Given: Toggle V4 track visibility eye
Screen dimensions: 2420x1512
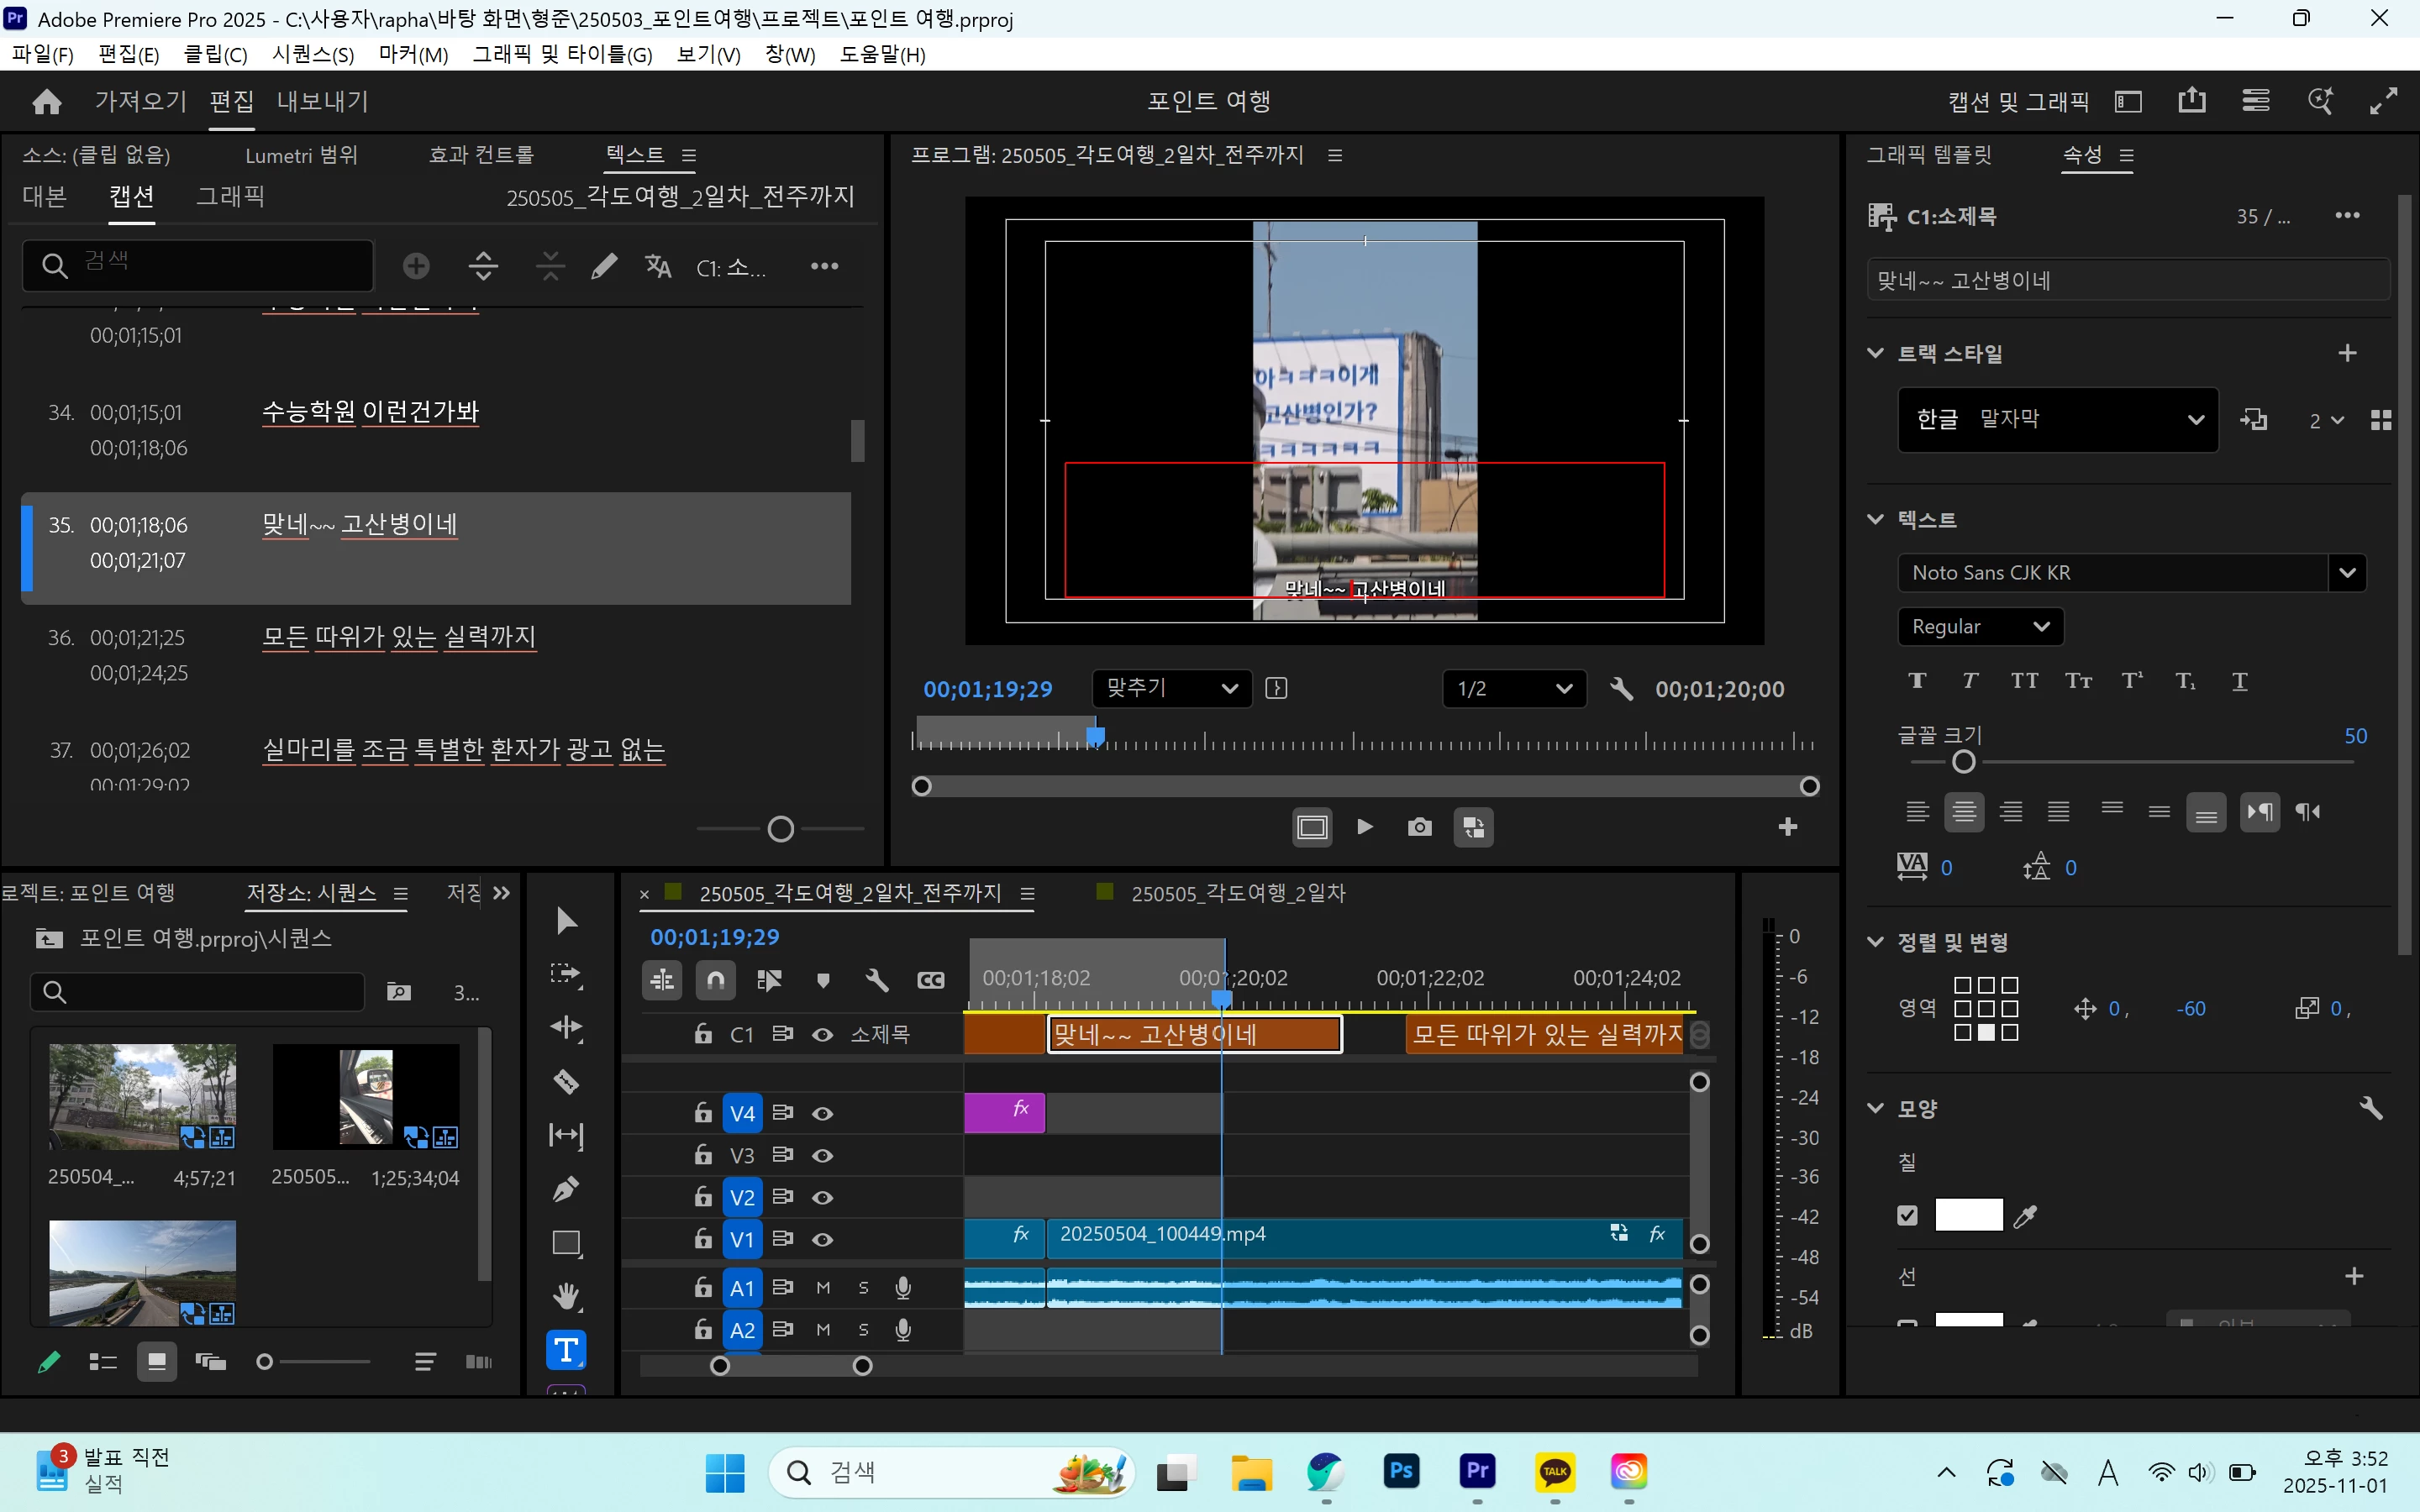Looking at the screenshot, I should 822,1113.
